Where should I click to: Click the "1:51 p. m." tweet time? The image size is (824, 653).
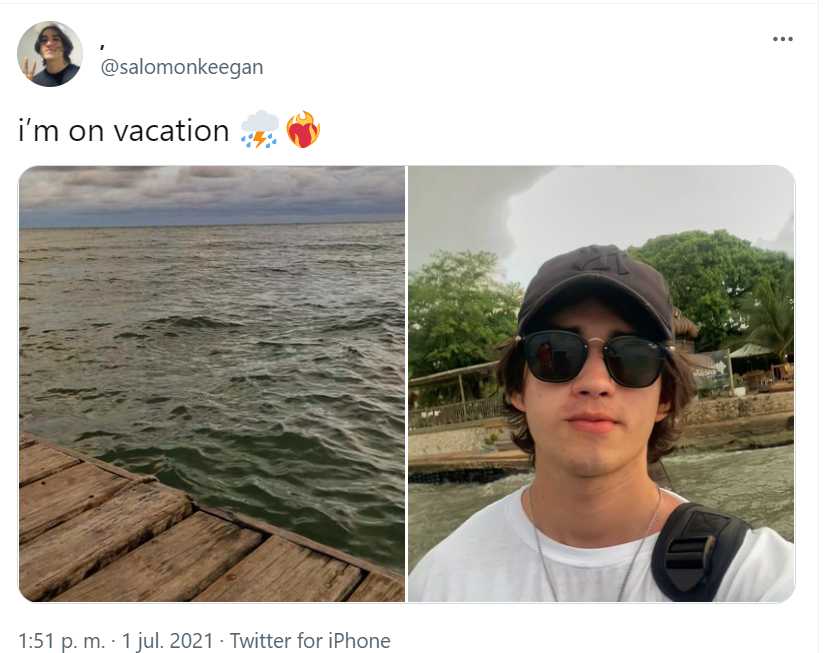pyautogui.click(x=61, y=640)
